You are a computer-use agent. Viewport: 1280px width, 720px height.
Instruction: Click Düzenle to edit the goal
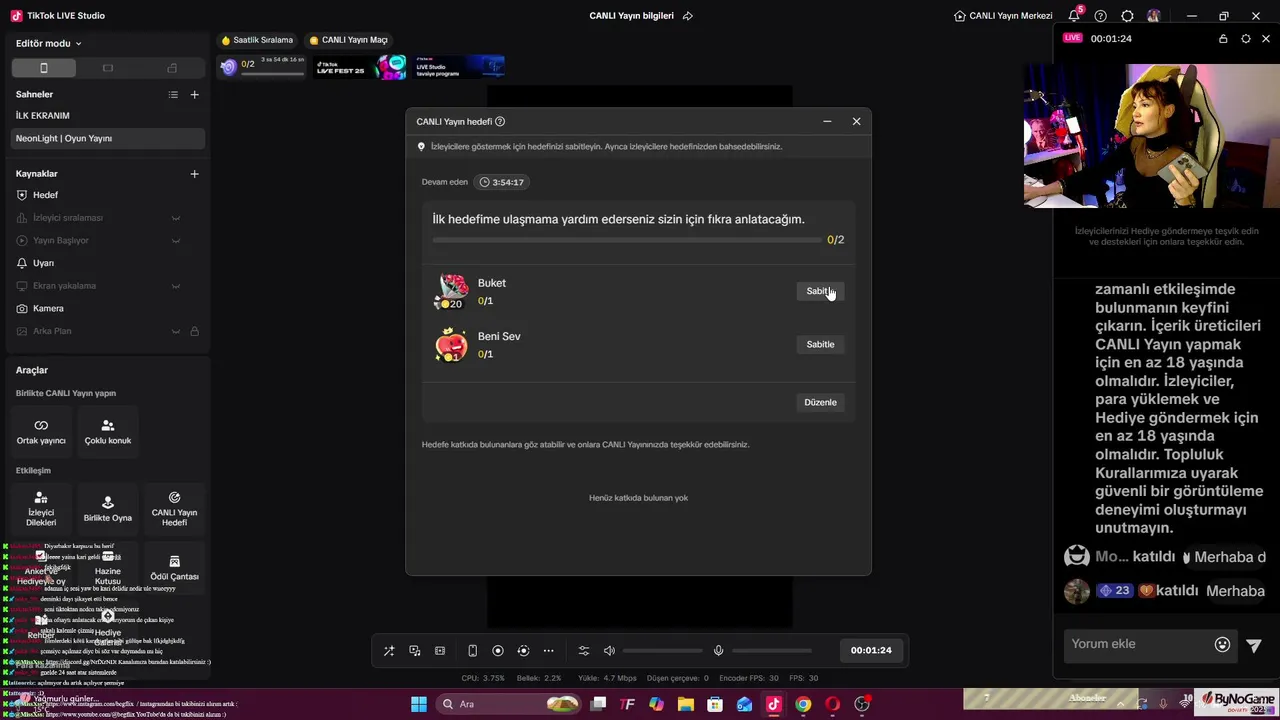[x=820, y=402]
